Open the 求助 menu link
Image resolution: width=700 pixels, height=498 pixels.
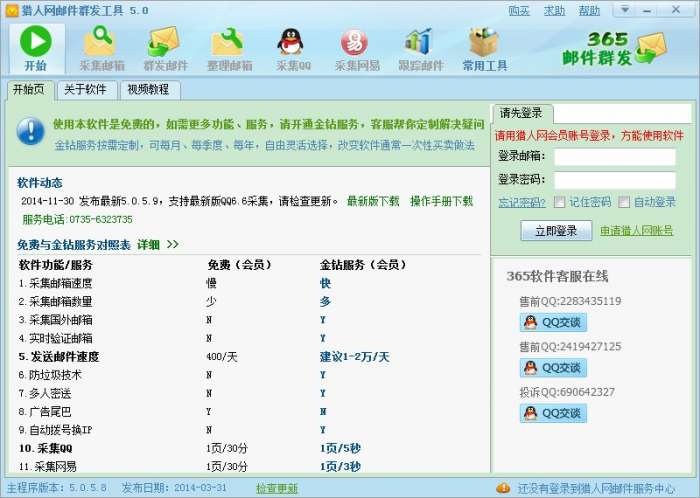[554, 10]
